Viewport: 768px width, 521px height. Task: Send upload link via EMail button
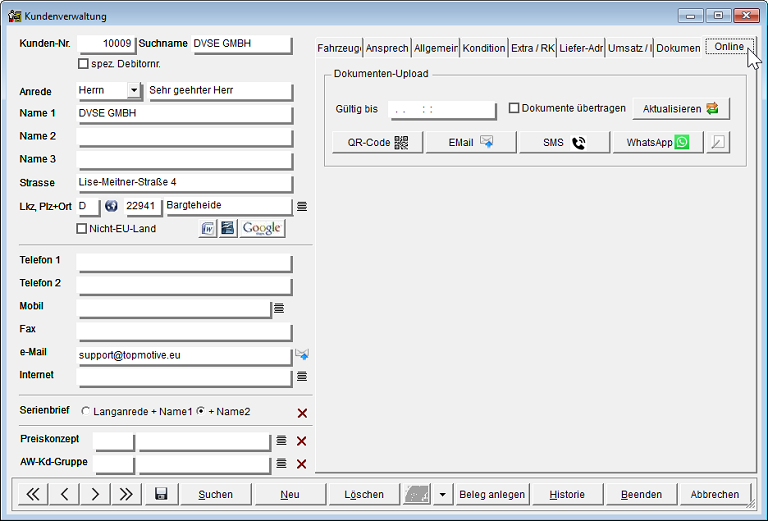click(x=471, y=142)
